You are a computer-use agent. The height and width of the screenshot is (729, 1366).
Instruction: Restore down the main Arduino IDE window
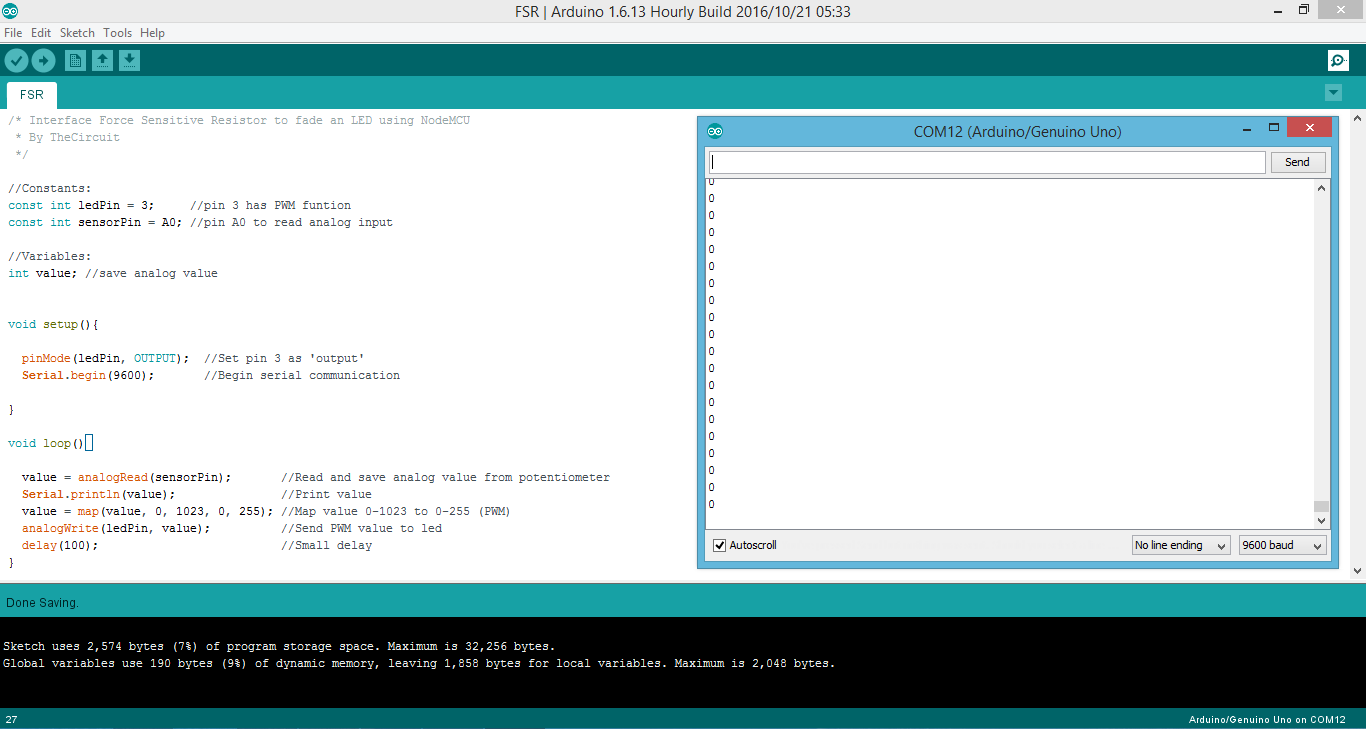pyautogui.click(x=1304, y=10)
